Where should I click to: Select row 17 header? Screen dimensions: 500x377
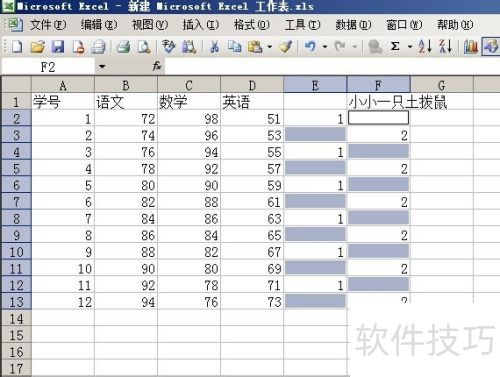tap(16, 368)
